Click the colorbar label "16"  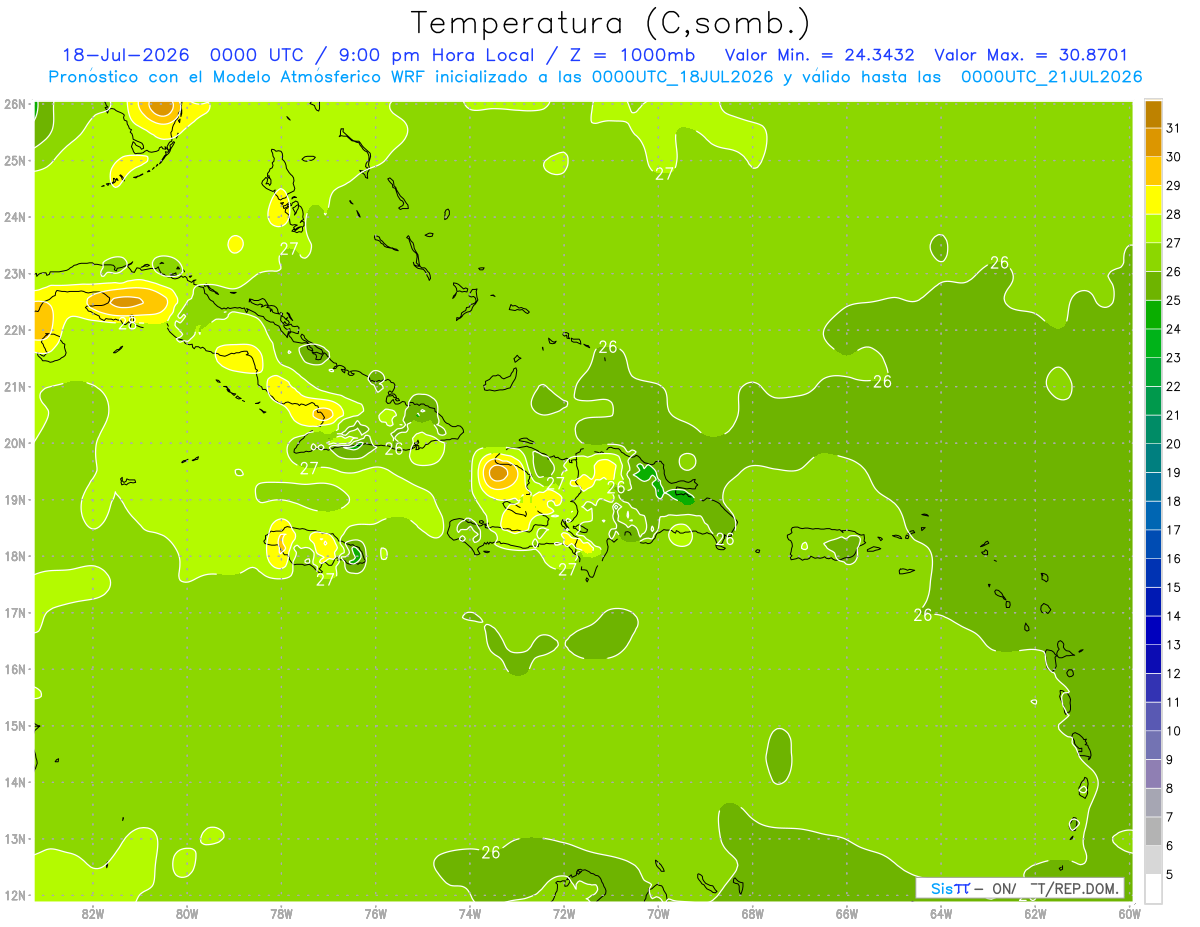click(1173, 558)
